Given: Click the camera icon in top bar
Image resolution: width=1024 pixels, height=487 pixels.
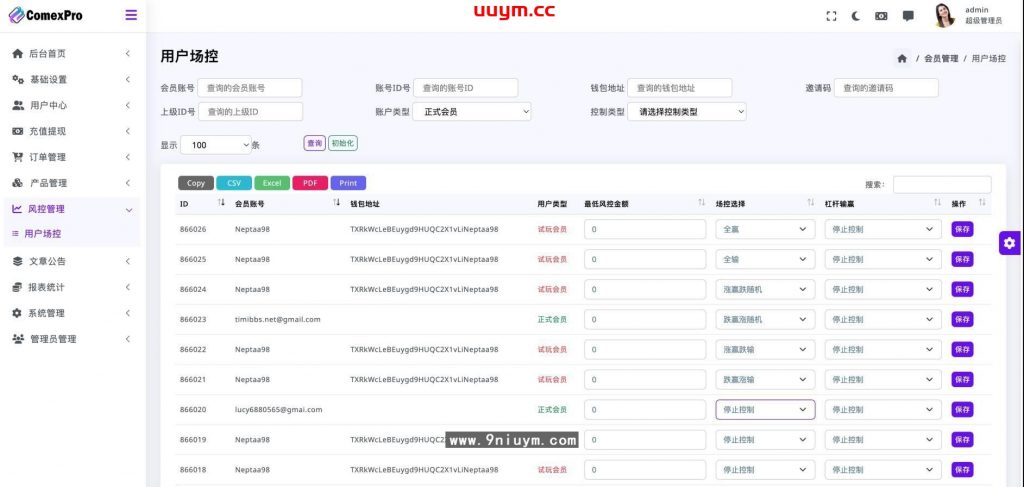Looking at the screenshot, I should (881, 16).
